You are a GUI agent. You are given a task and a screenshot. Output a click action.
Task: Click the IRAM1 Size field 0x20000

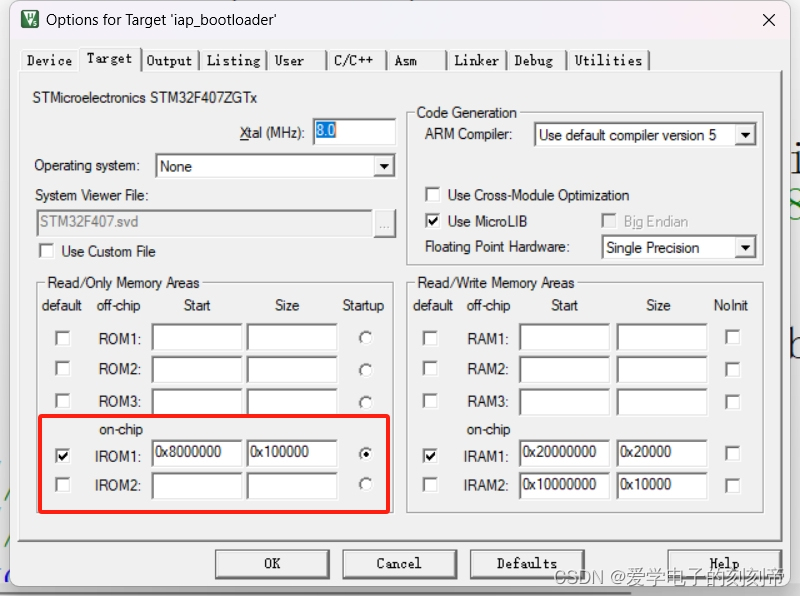(x=662, y=453)
